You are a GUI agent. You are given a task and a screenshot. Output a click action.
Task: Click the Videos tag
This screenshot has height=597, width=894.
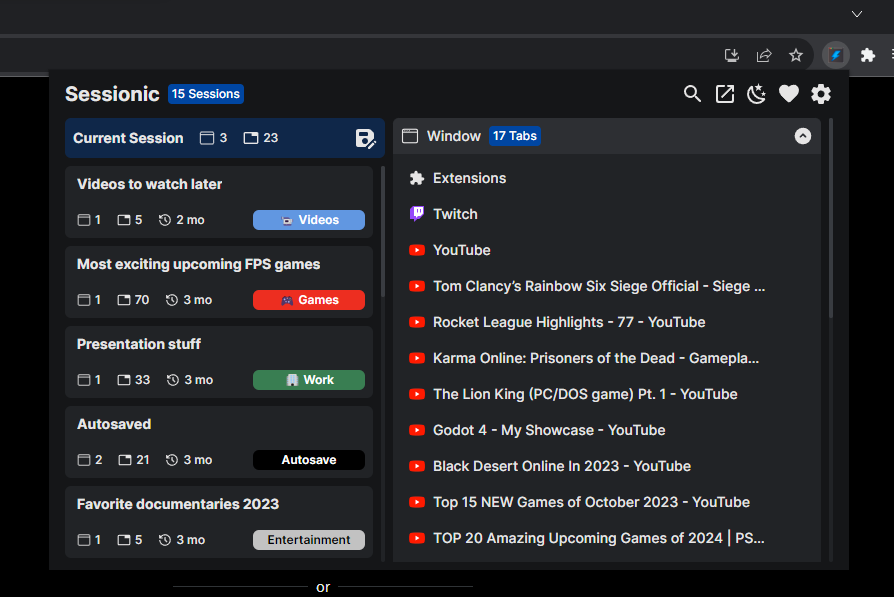tap(309, 220)
